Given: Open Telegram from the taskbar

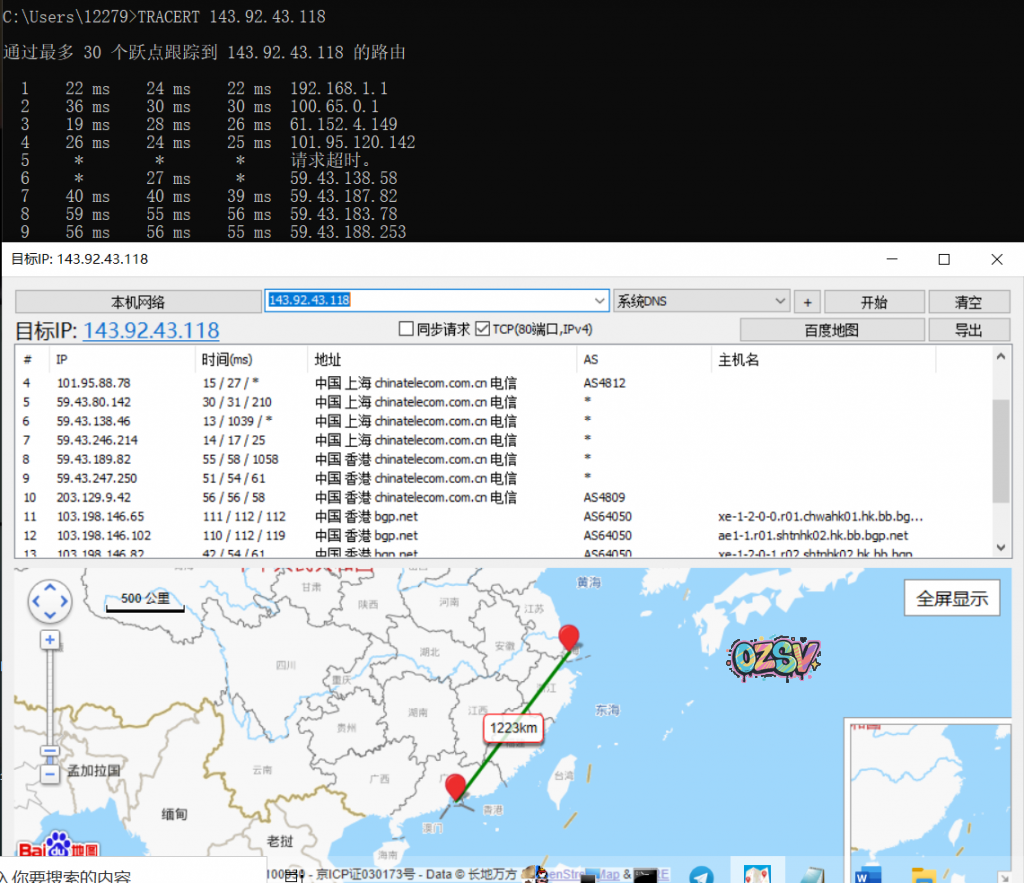Looking at the screenshot, I should pyautogui.click(x=702, y=875).
